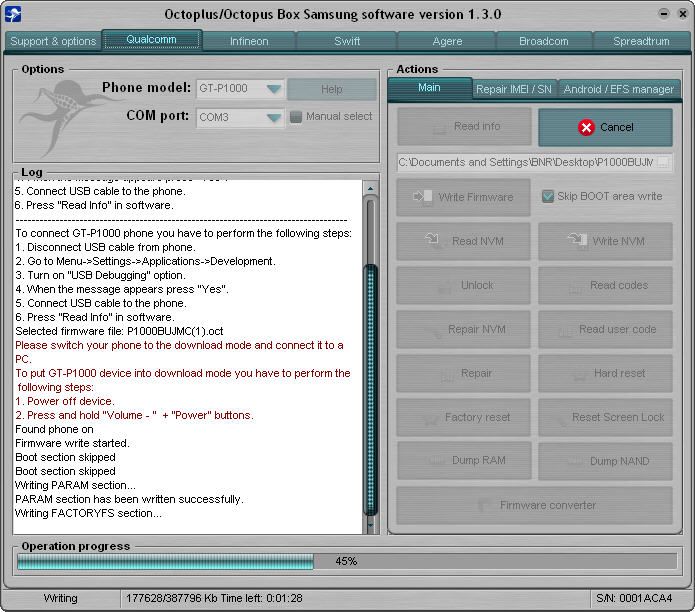This screenshot has width=695, height=612.
Task: Click the Dump RAM button
Action: pyautogui.click(x=464, y=460)
